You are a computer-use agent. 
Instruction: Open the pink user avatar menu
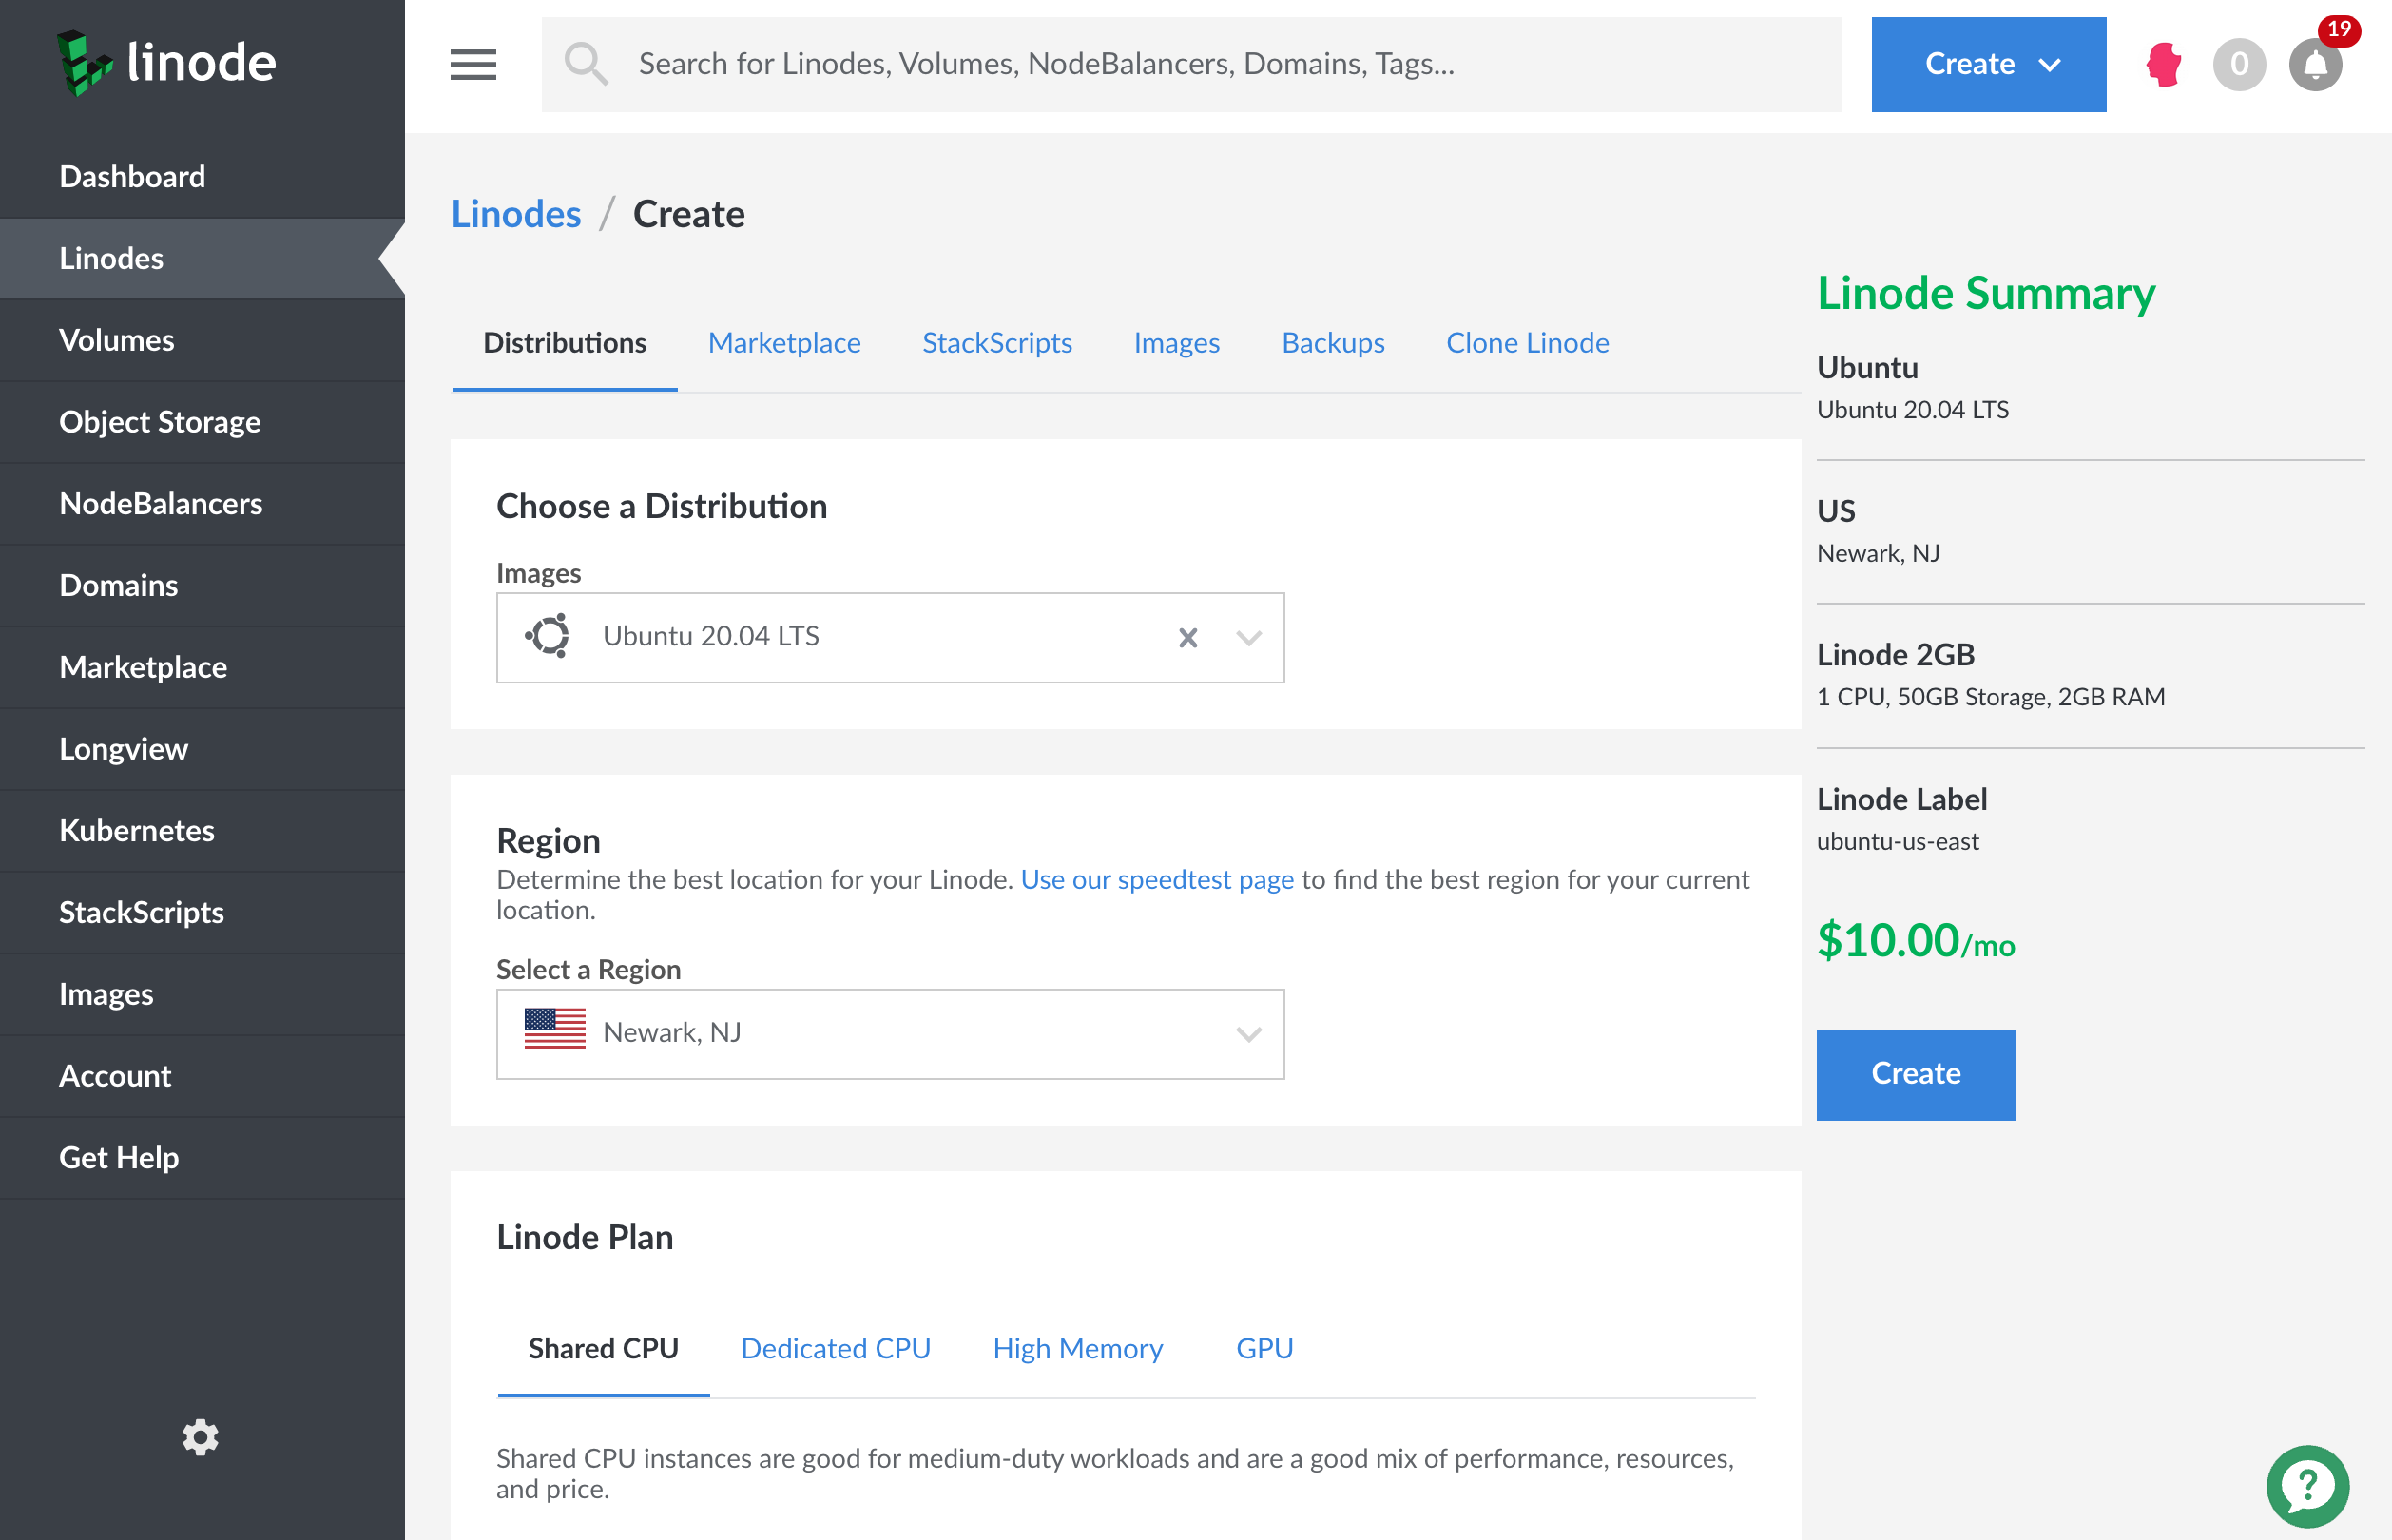coord(2164,65)
